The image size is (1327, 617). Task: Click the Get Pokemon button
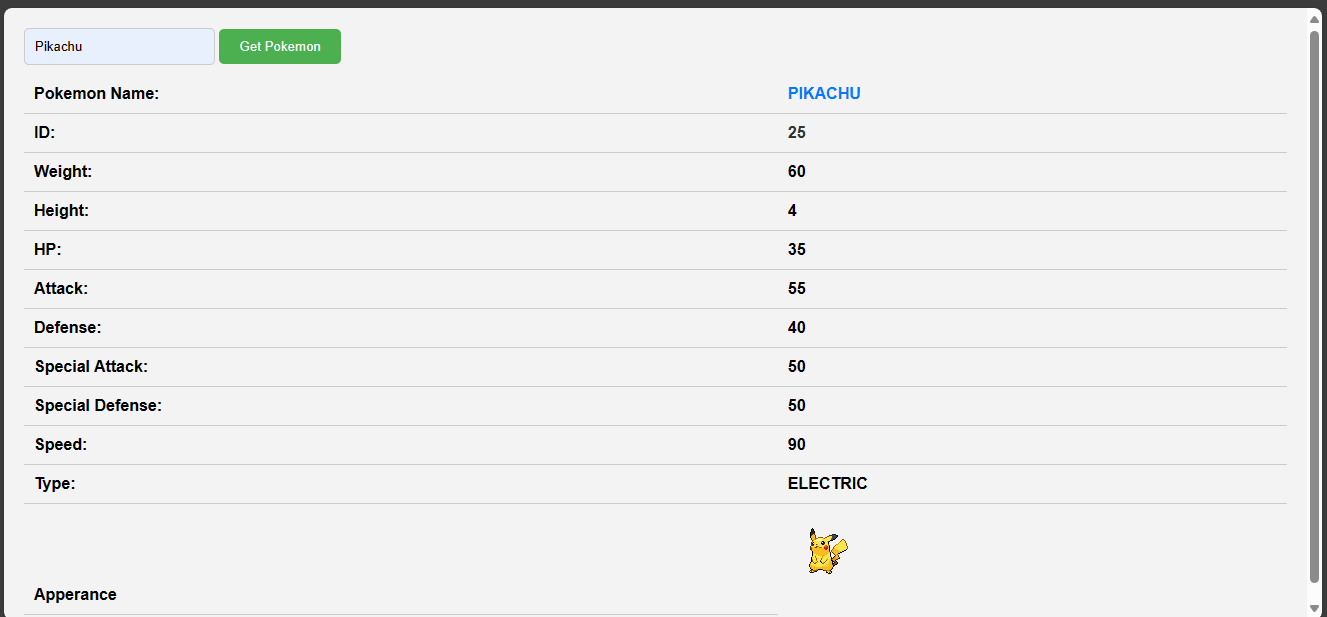pyautogui.click(x=280, y=46)
